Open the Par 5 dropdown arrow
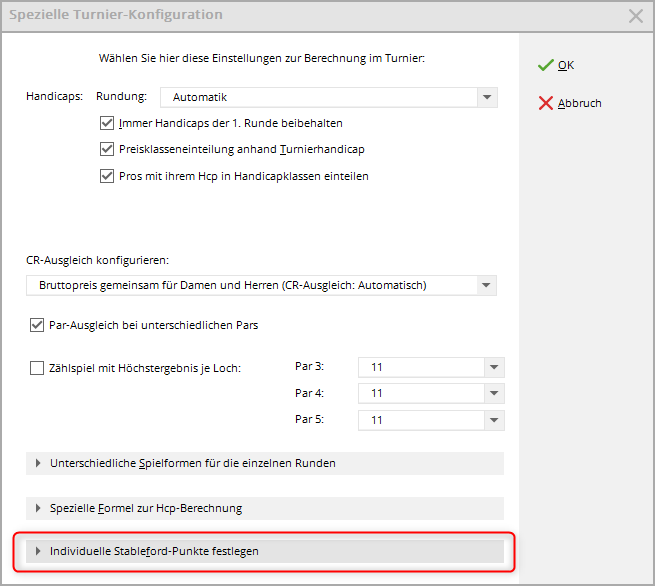The width and height of the screenshot is (655, 586). tap(494, 420)
